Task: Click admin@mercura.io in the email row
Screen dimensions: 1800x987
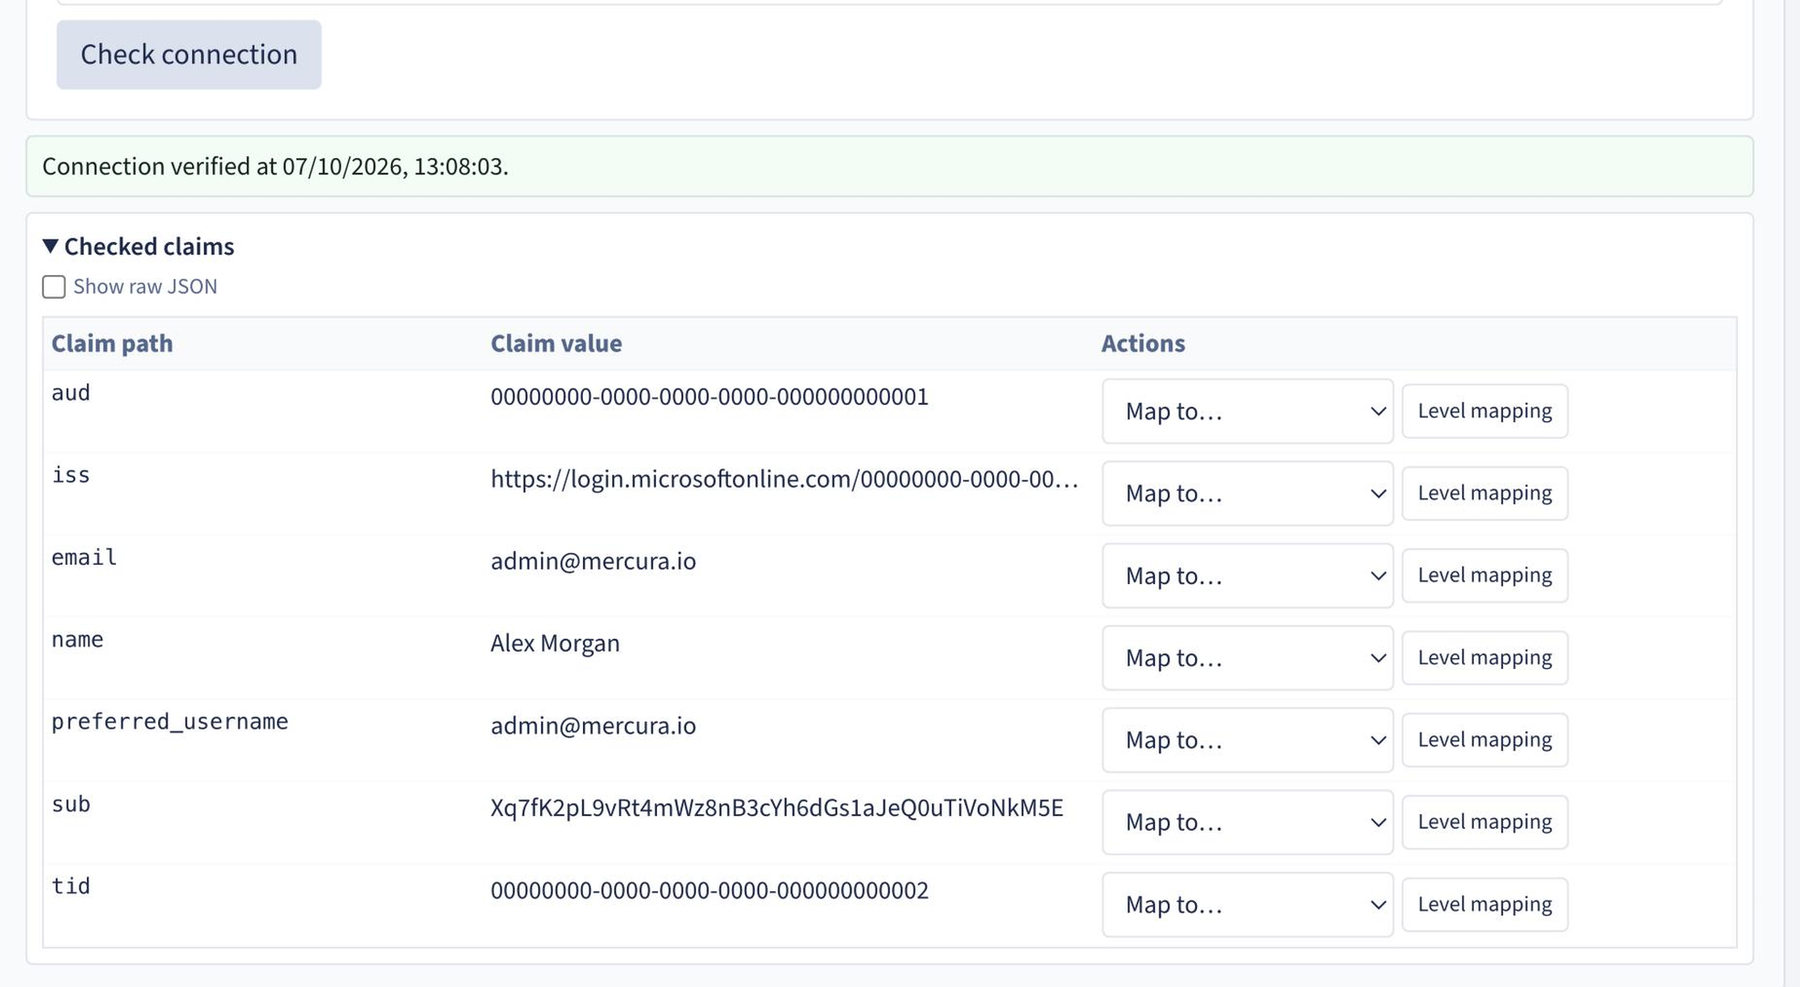Action: click(593, 561)
